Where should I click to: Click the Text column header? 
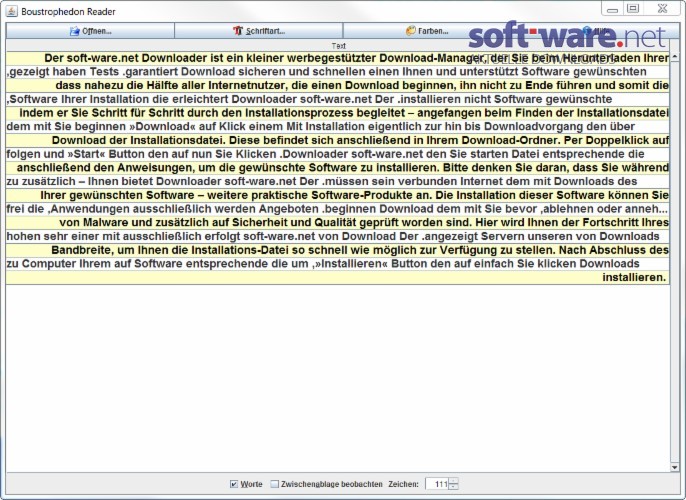point(338,45)
